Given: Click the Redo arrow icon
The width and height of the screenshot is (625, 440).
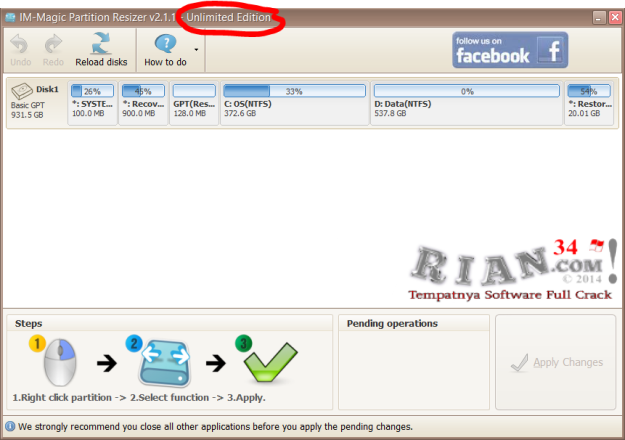Looking at the screenshot, I should tap(53, 44).
